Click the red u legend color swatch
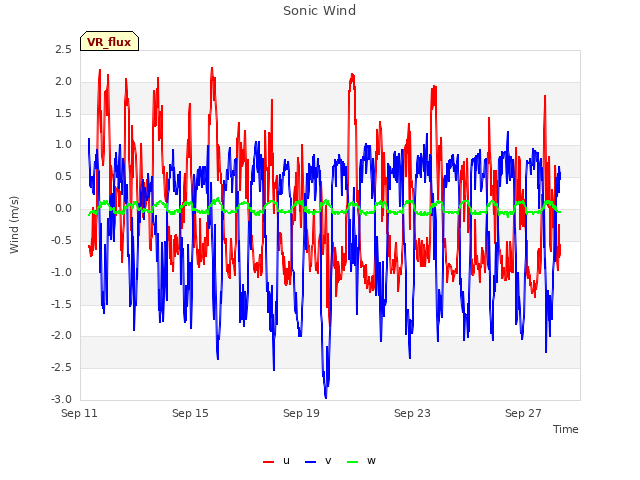 [268, 462]
